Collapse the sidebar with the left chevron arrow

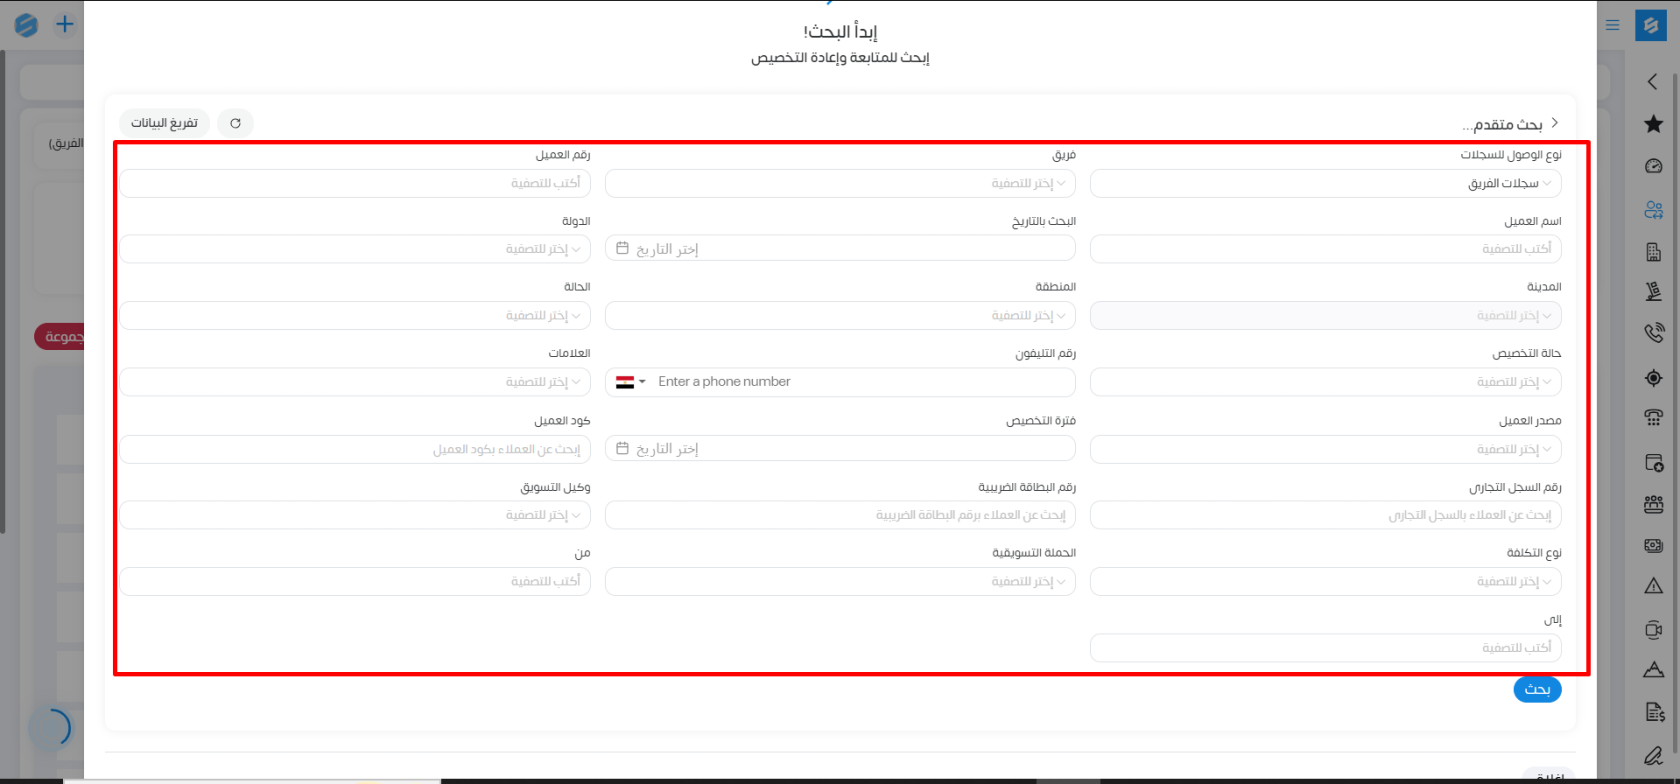(x=1652, y=82)
